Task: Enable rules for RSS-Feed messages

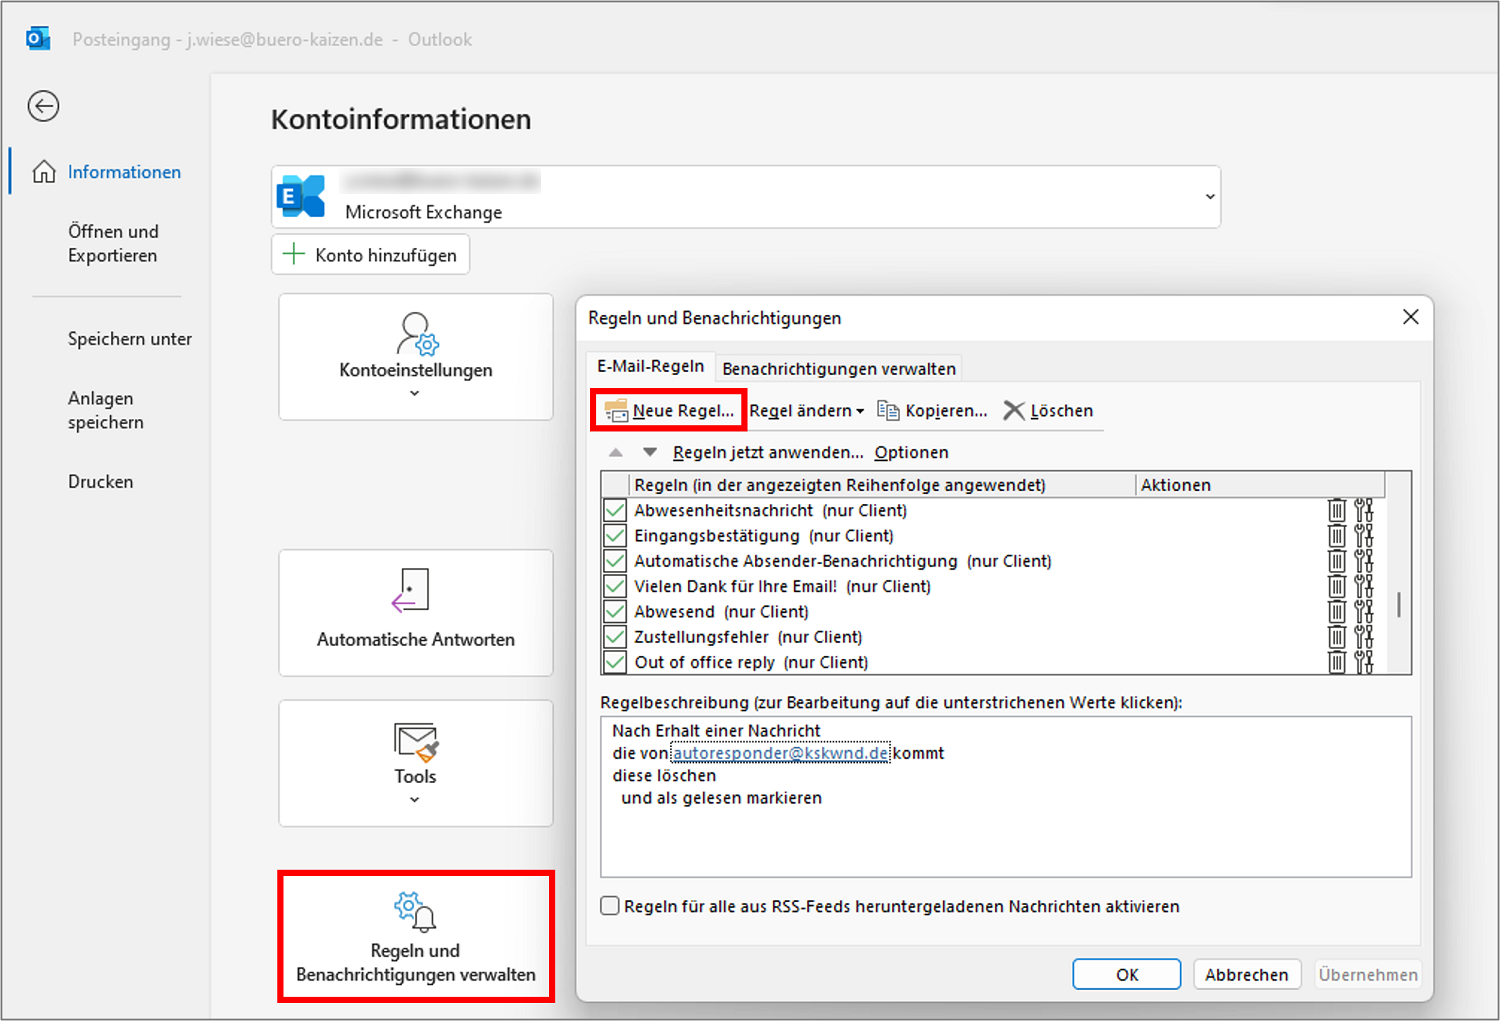Action: tap(609, 905)
